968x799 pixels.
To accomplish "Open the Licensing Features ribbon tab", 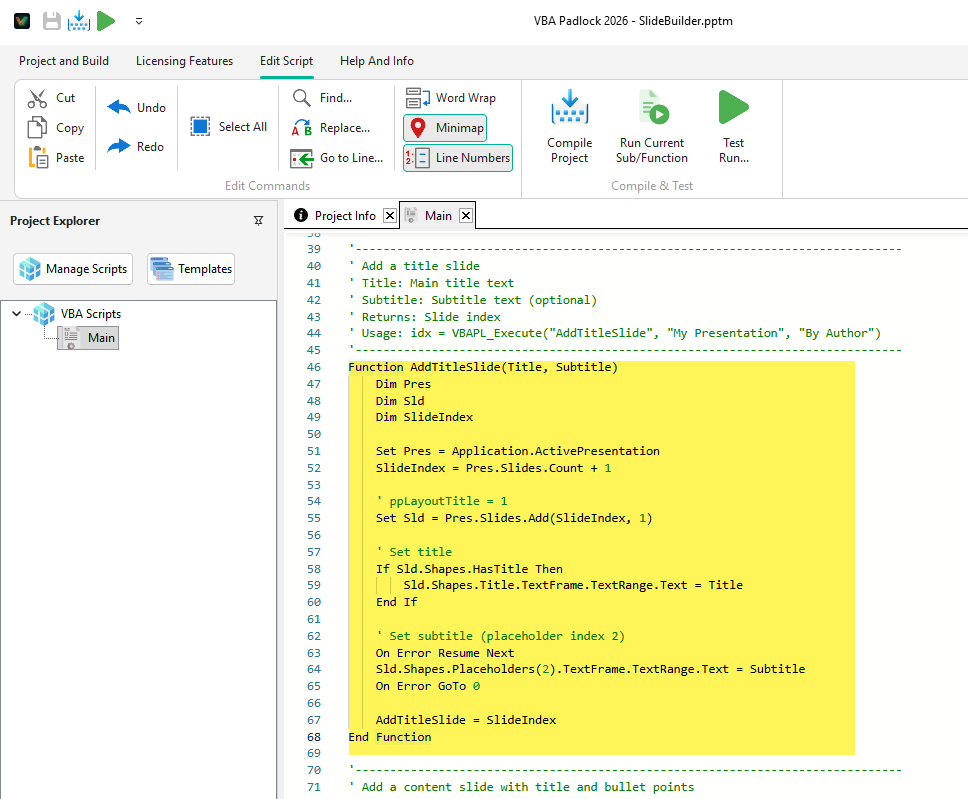I will 184,61.
